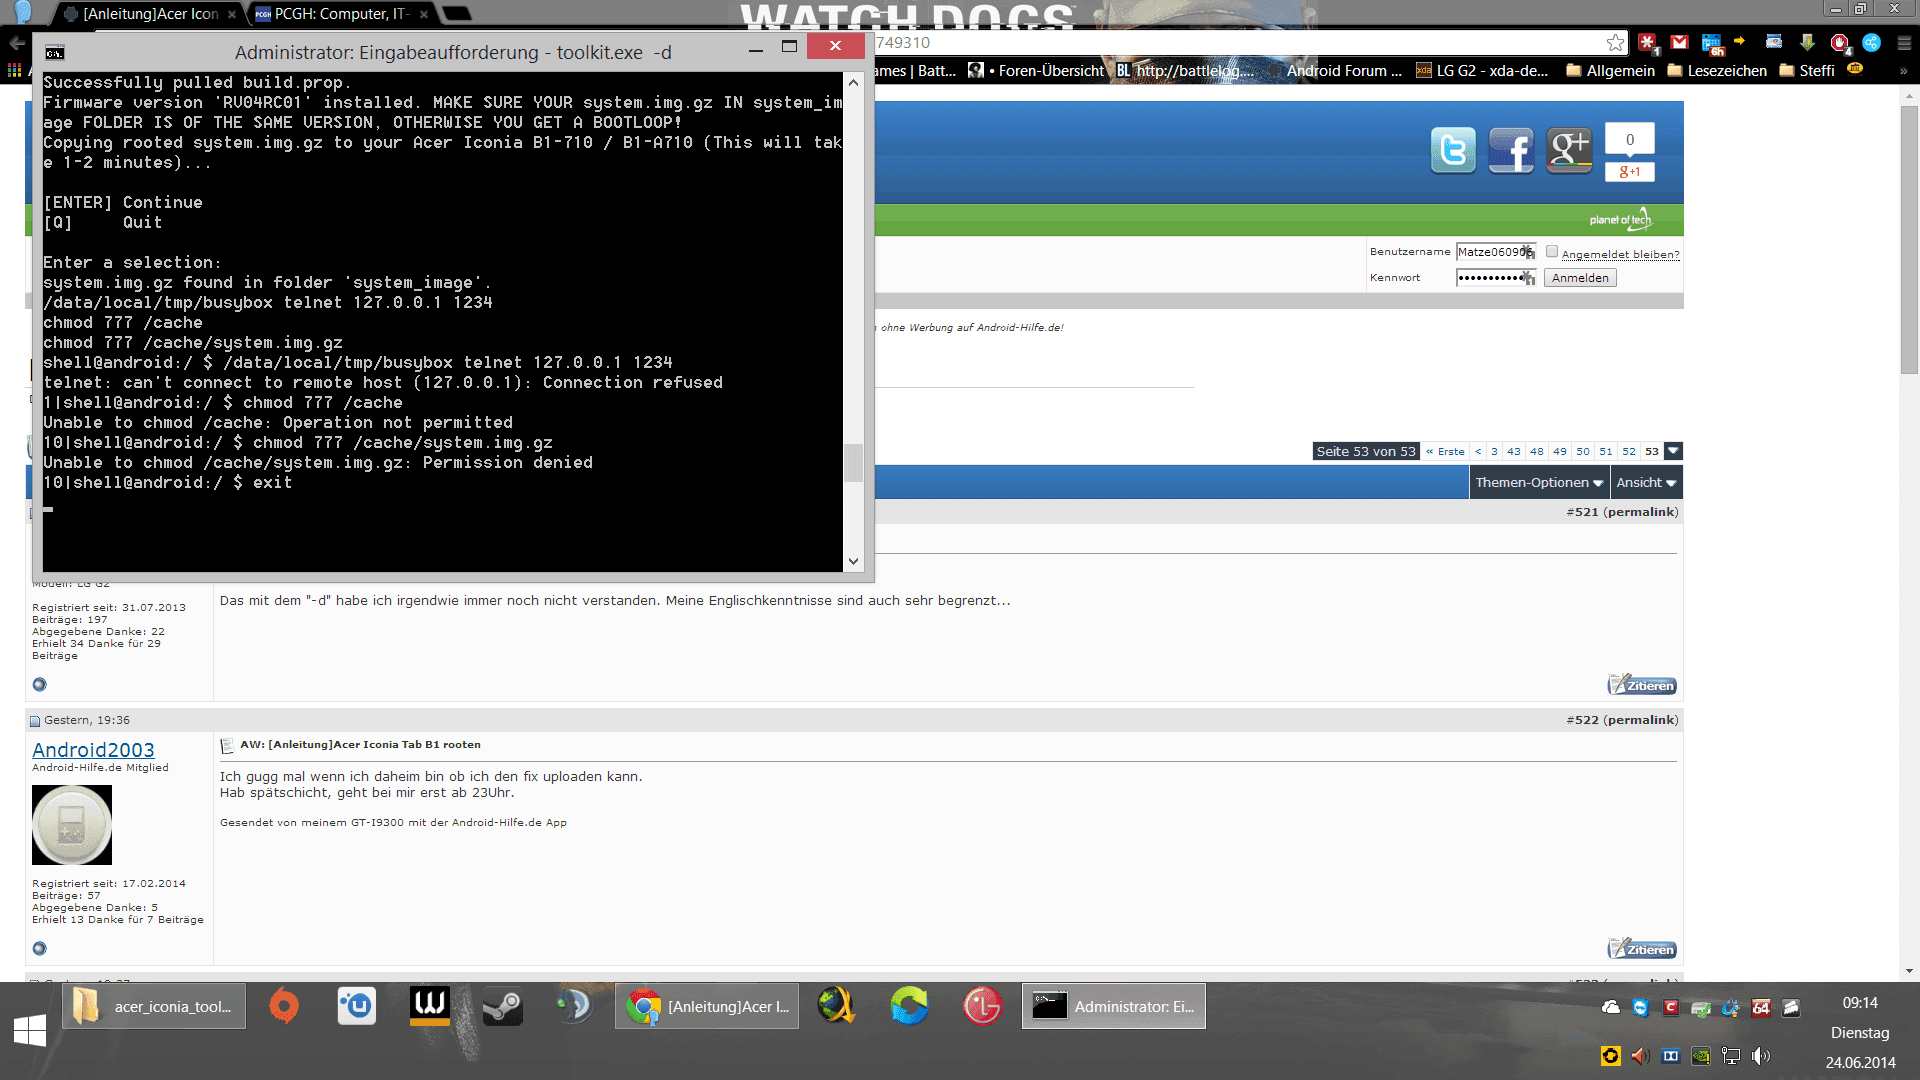Click the blue share extension icon

click(x=1871, y=42)
